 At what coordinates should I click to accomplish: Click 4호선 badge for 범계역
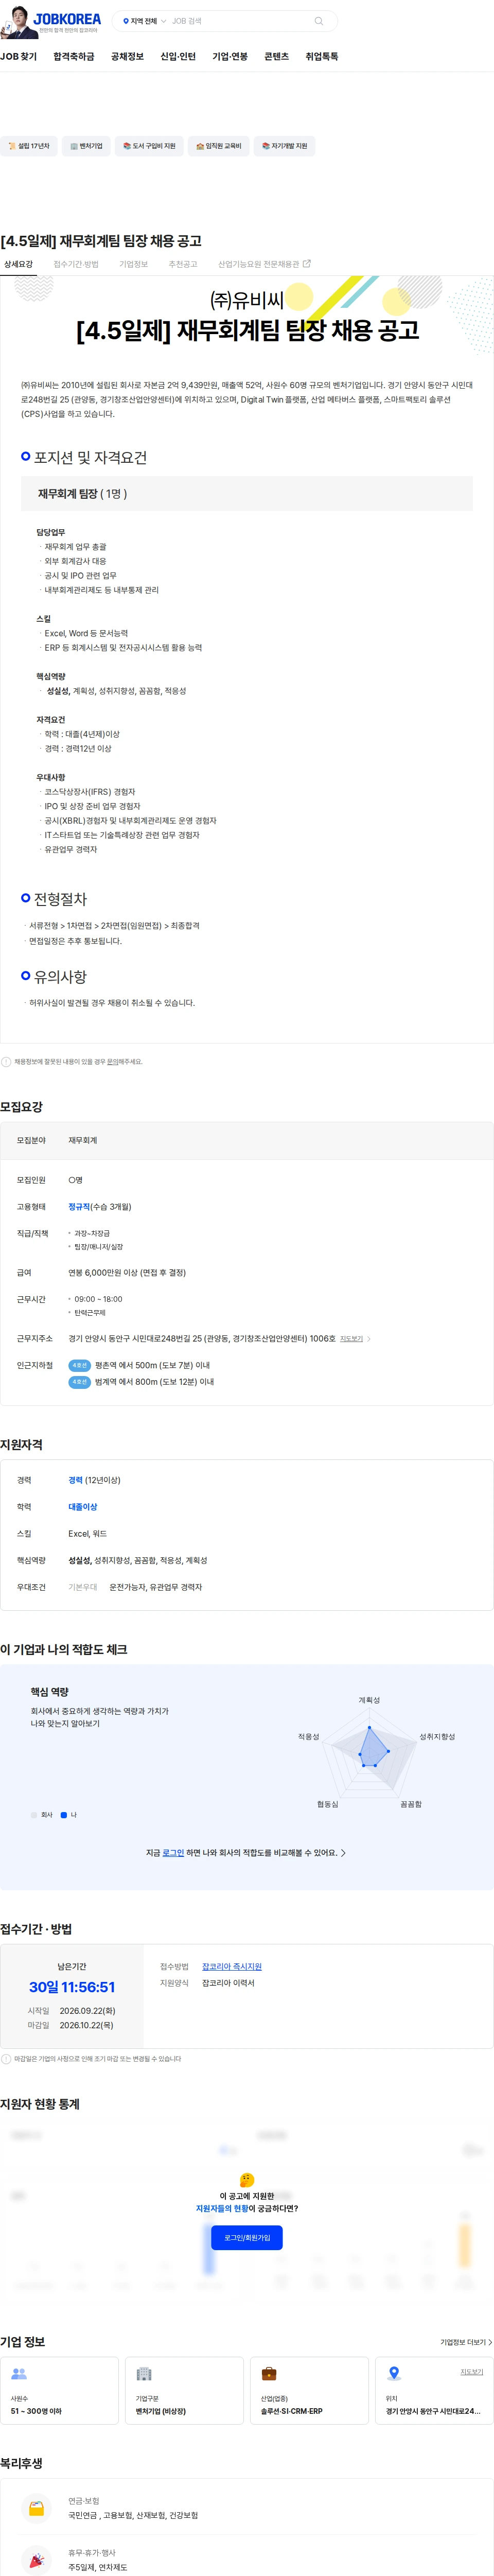click(x=79, y=1383)
